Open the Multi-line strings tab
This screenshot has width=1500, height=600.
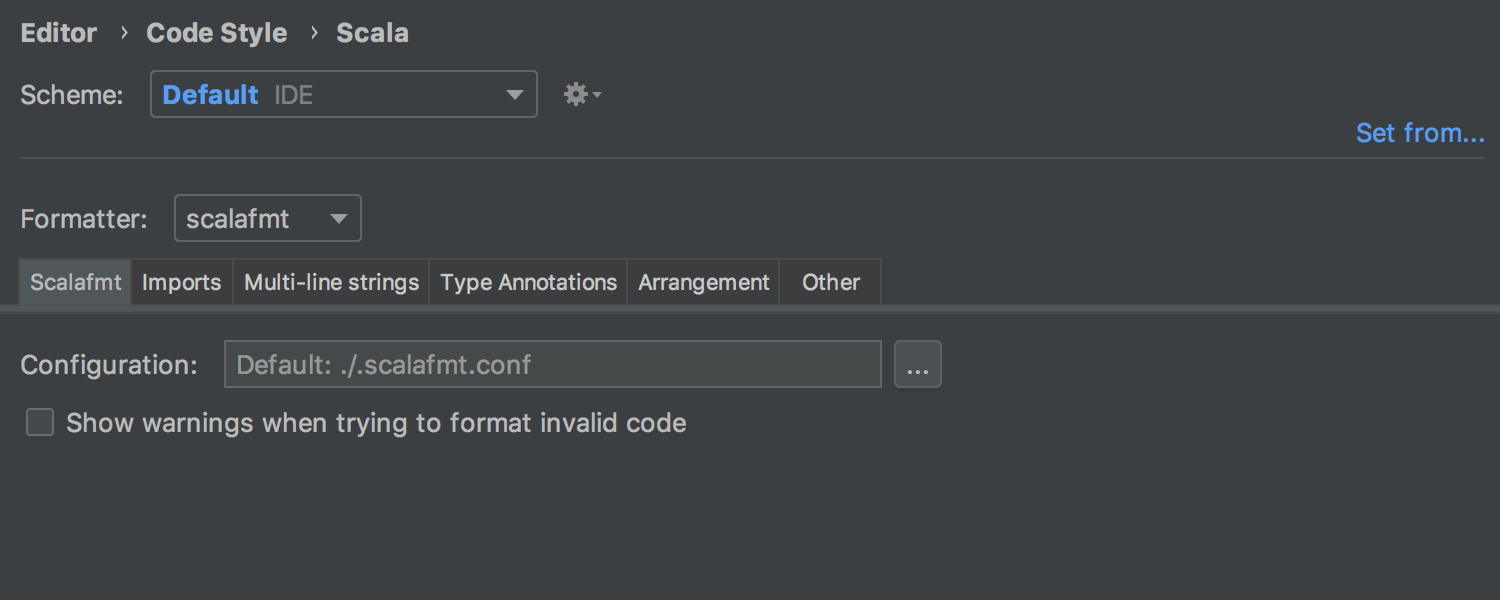pyautogui.click(x=331, y=282)
